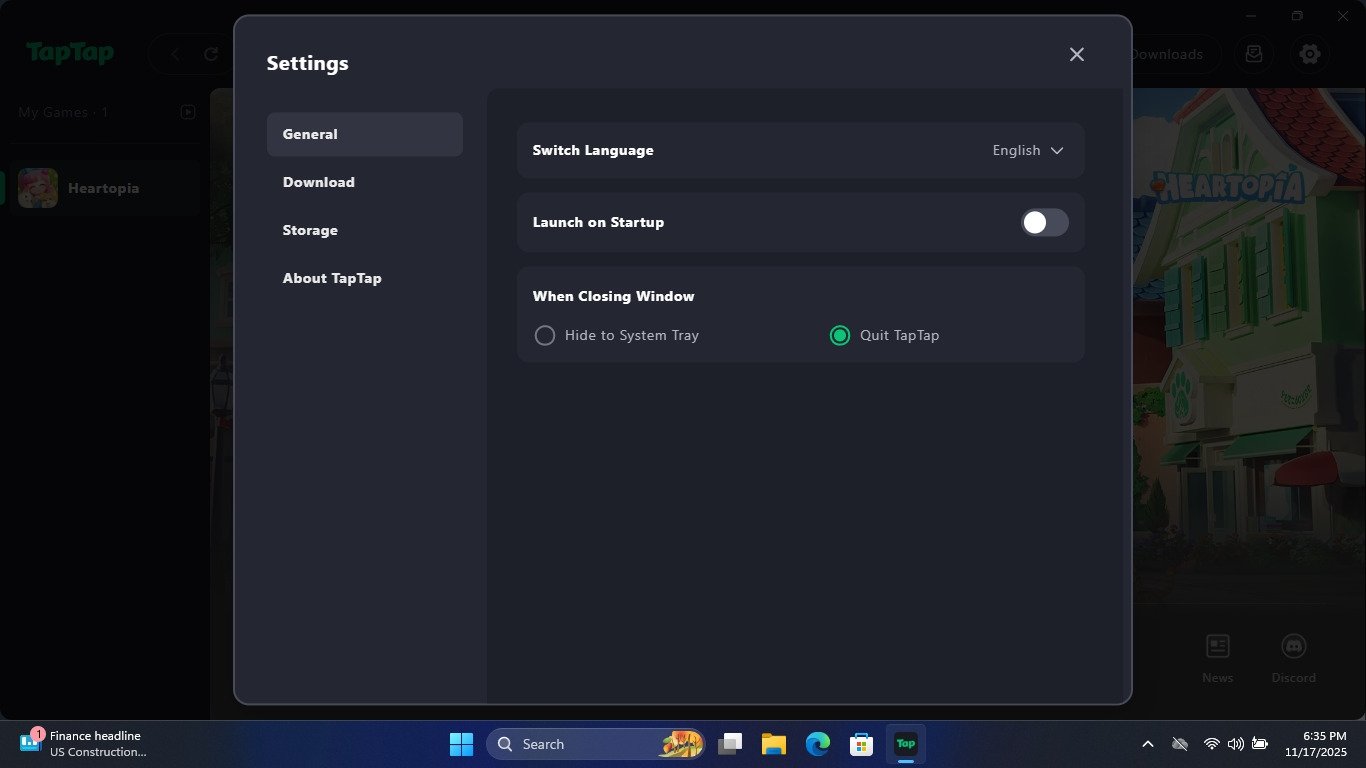The width and height of the screenshot is (1366, 768).
Task: Expand the English language selector
Action: coord(1027,150)
